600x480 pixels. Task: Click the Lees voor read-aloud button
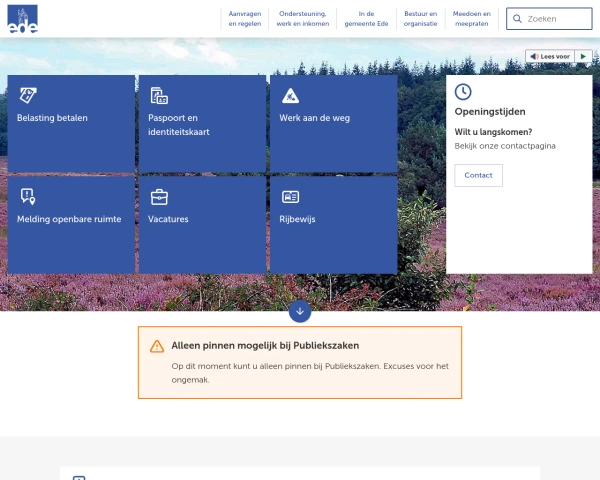pos(550,56)
